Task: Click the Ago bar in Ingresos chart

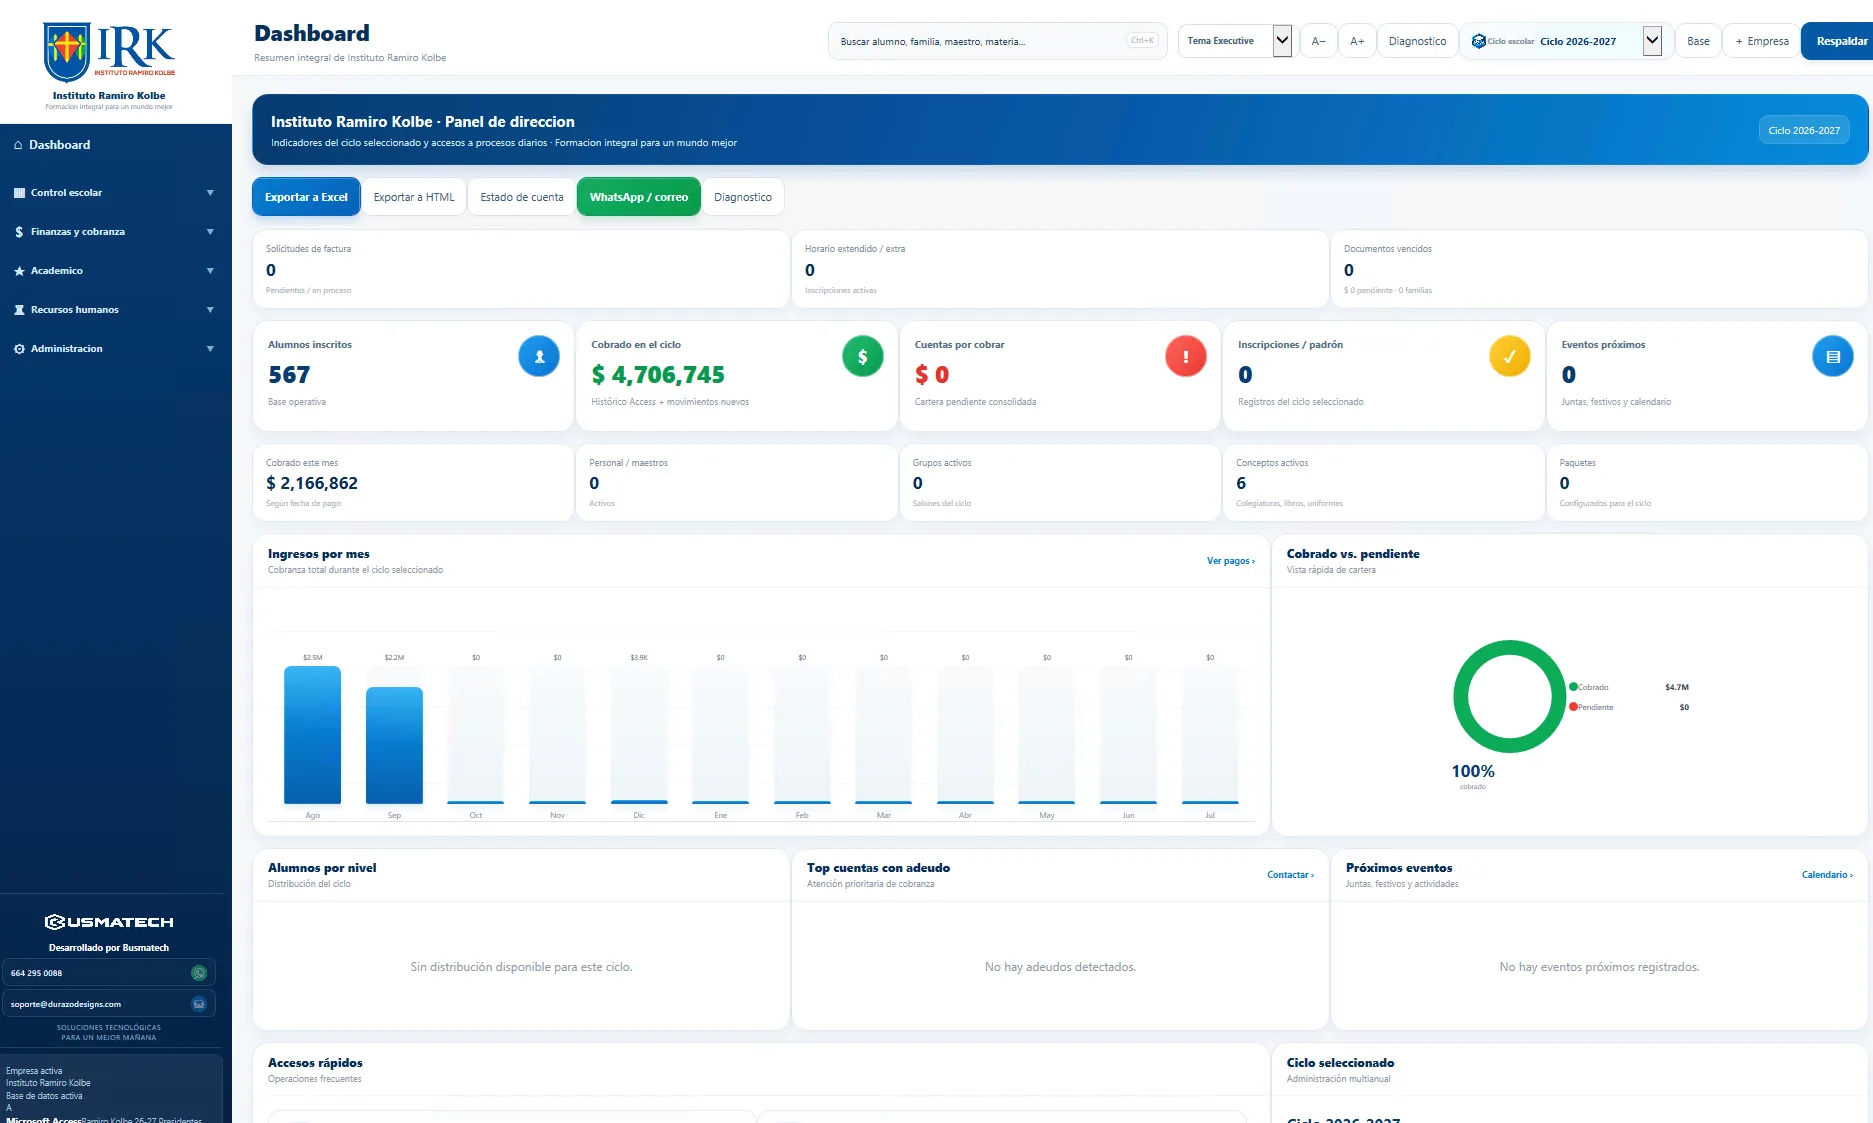Action: tap(312, 735)
